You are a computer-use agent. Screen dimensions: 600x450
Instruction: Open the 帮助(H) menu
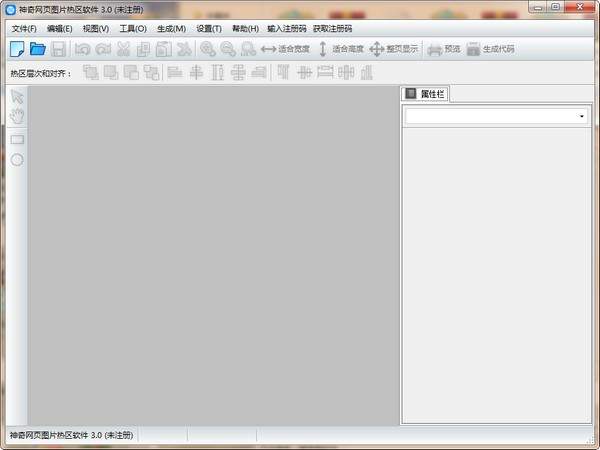point(245,29)
